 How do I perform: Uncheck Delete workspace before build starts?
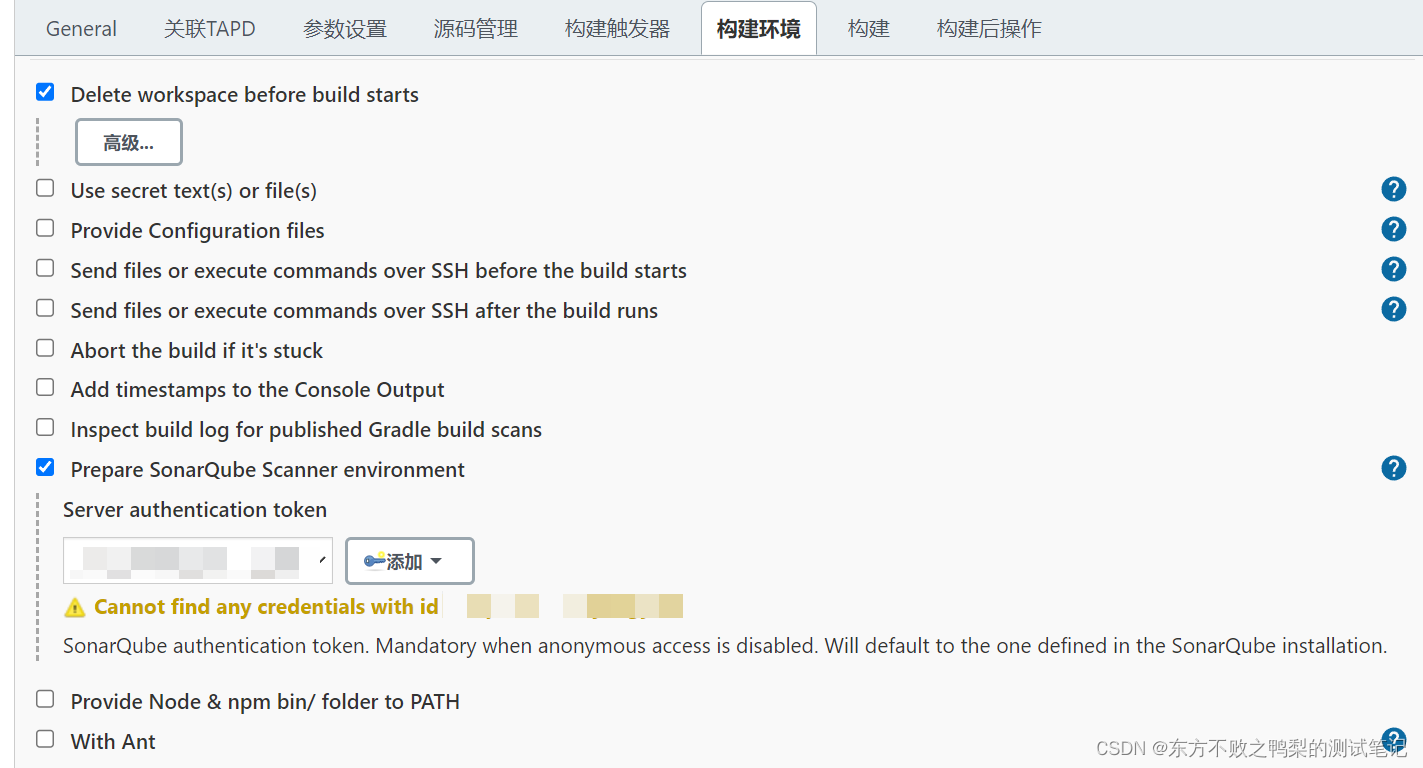coord(45,91)
